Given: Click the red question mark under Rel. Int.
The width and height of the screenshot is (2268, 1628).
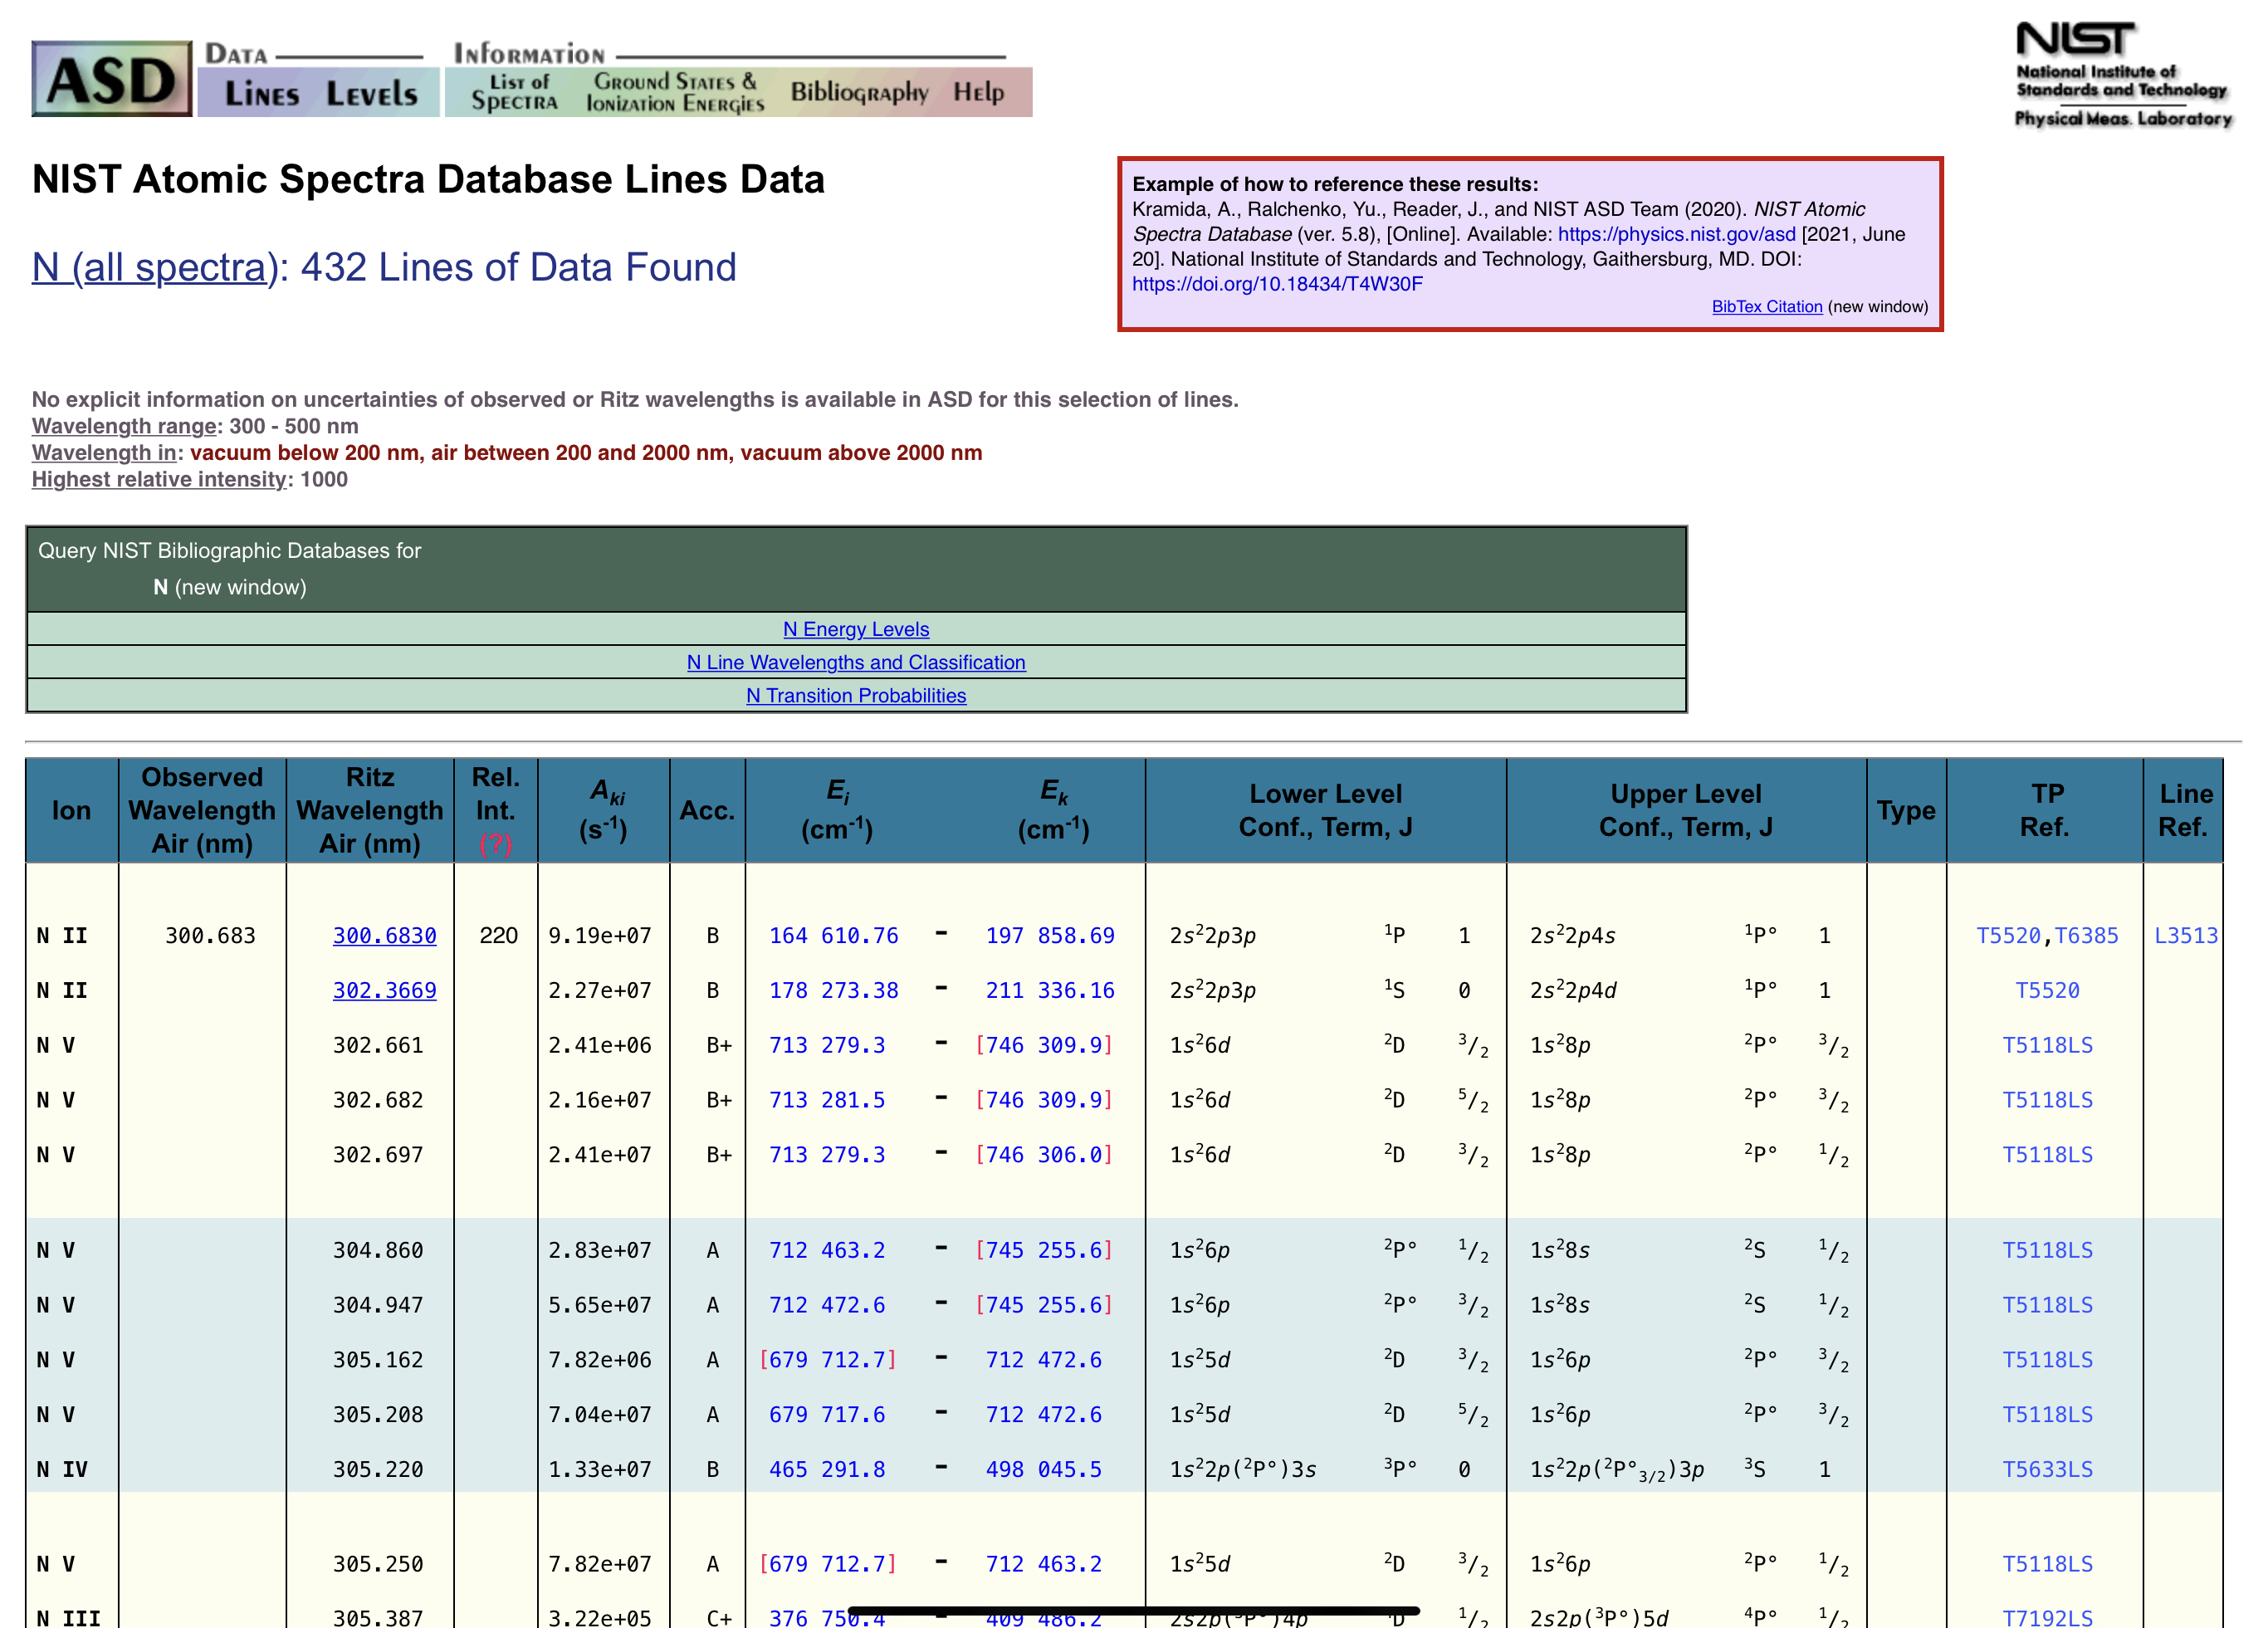Looking at the screenshot, I should point(495,844).
